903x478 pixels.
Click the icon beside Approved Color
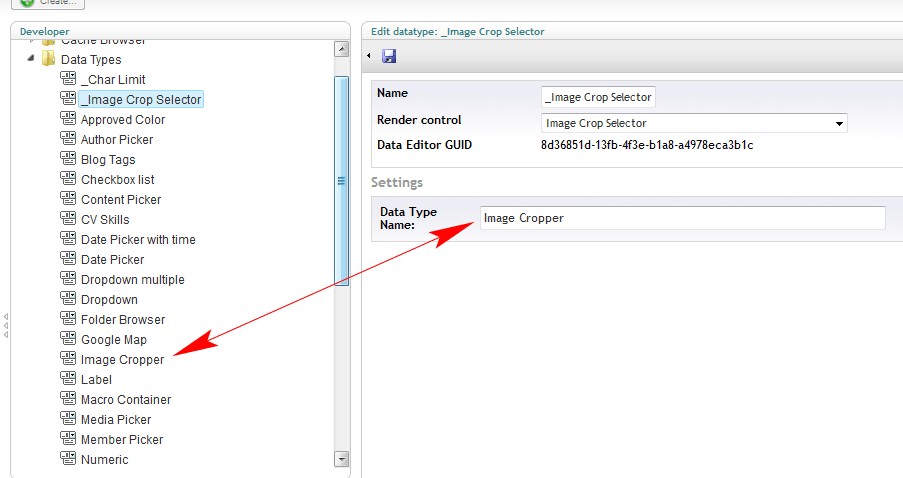point(68,119)
